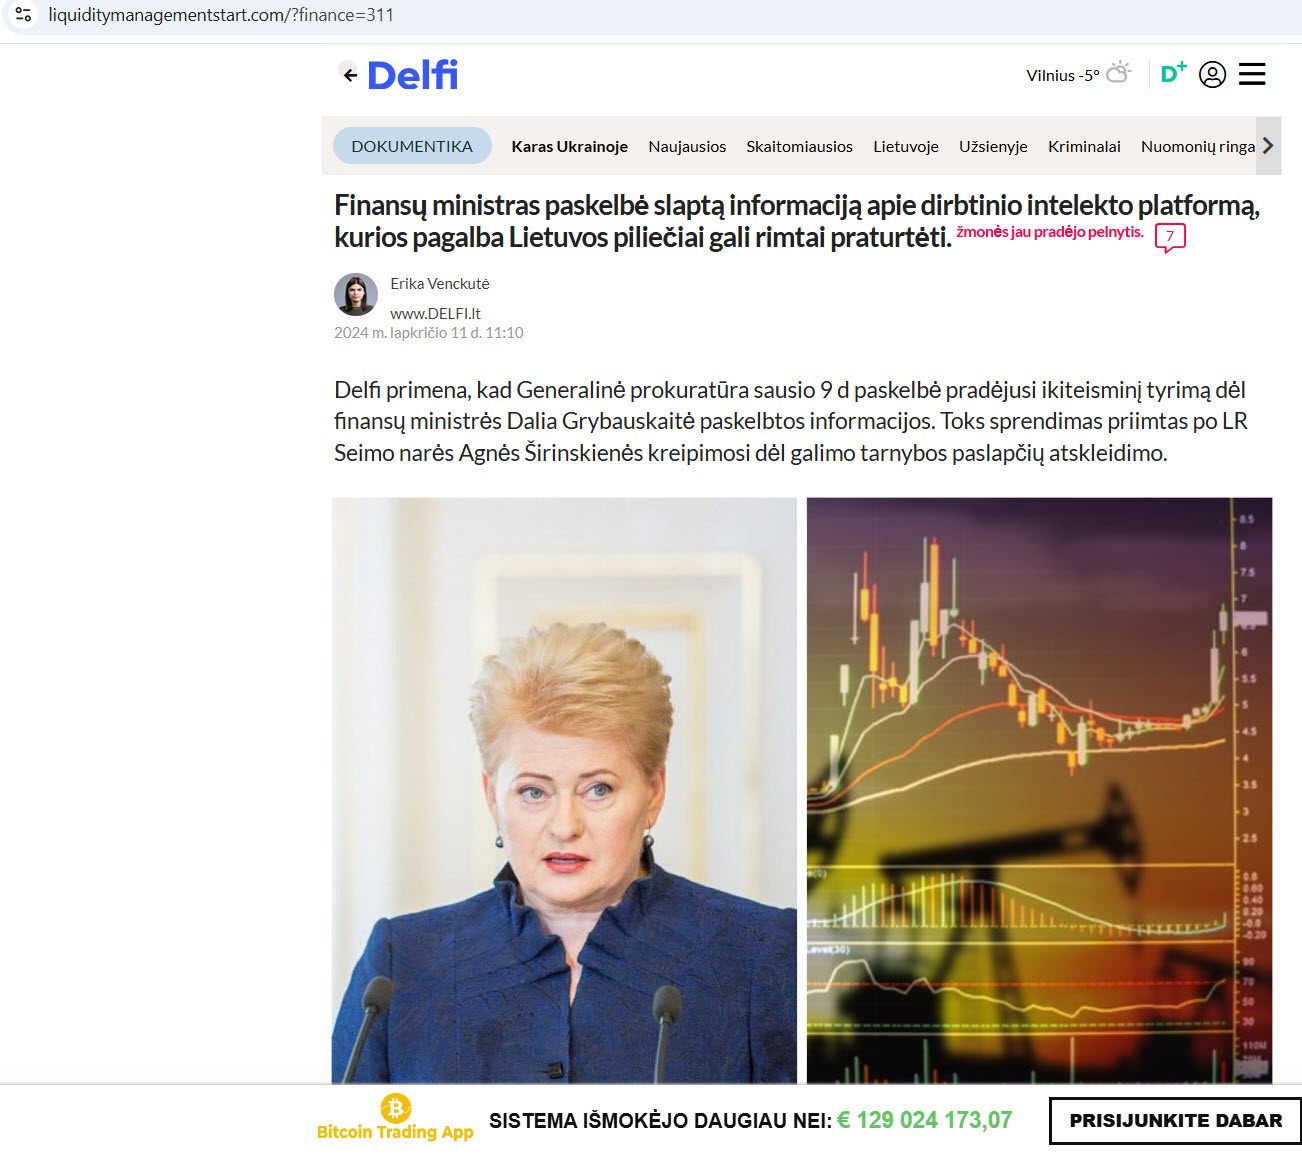Open Nuomonių ringas section
The height and width of the screenshot is (1155, 1302).
(1198, 146)
